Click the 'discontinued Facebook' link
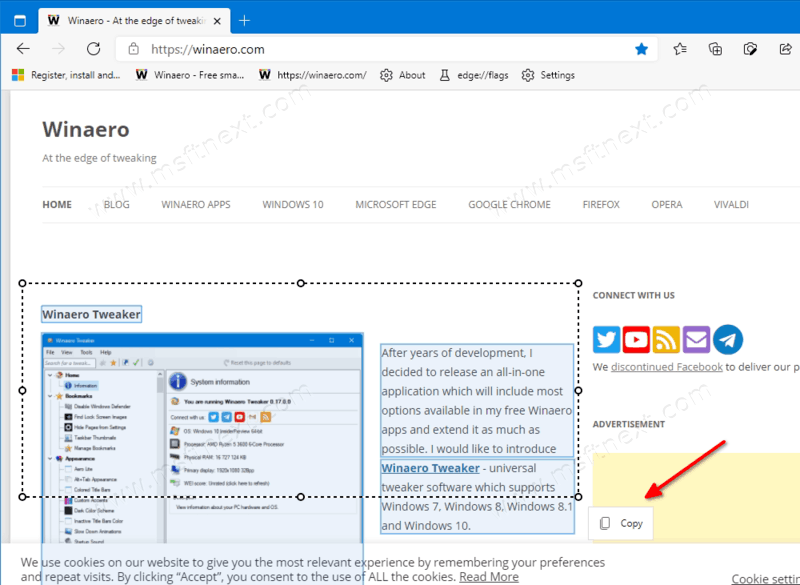 point(666,367)
